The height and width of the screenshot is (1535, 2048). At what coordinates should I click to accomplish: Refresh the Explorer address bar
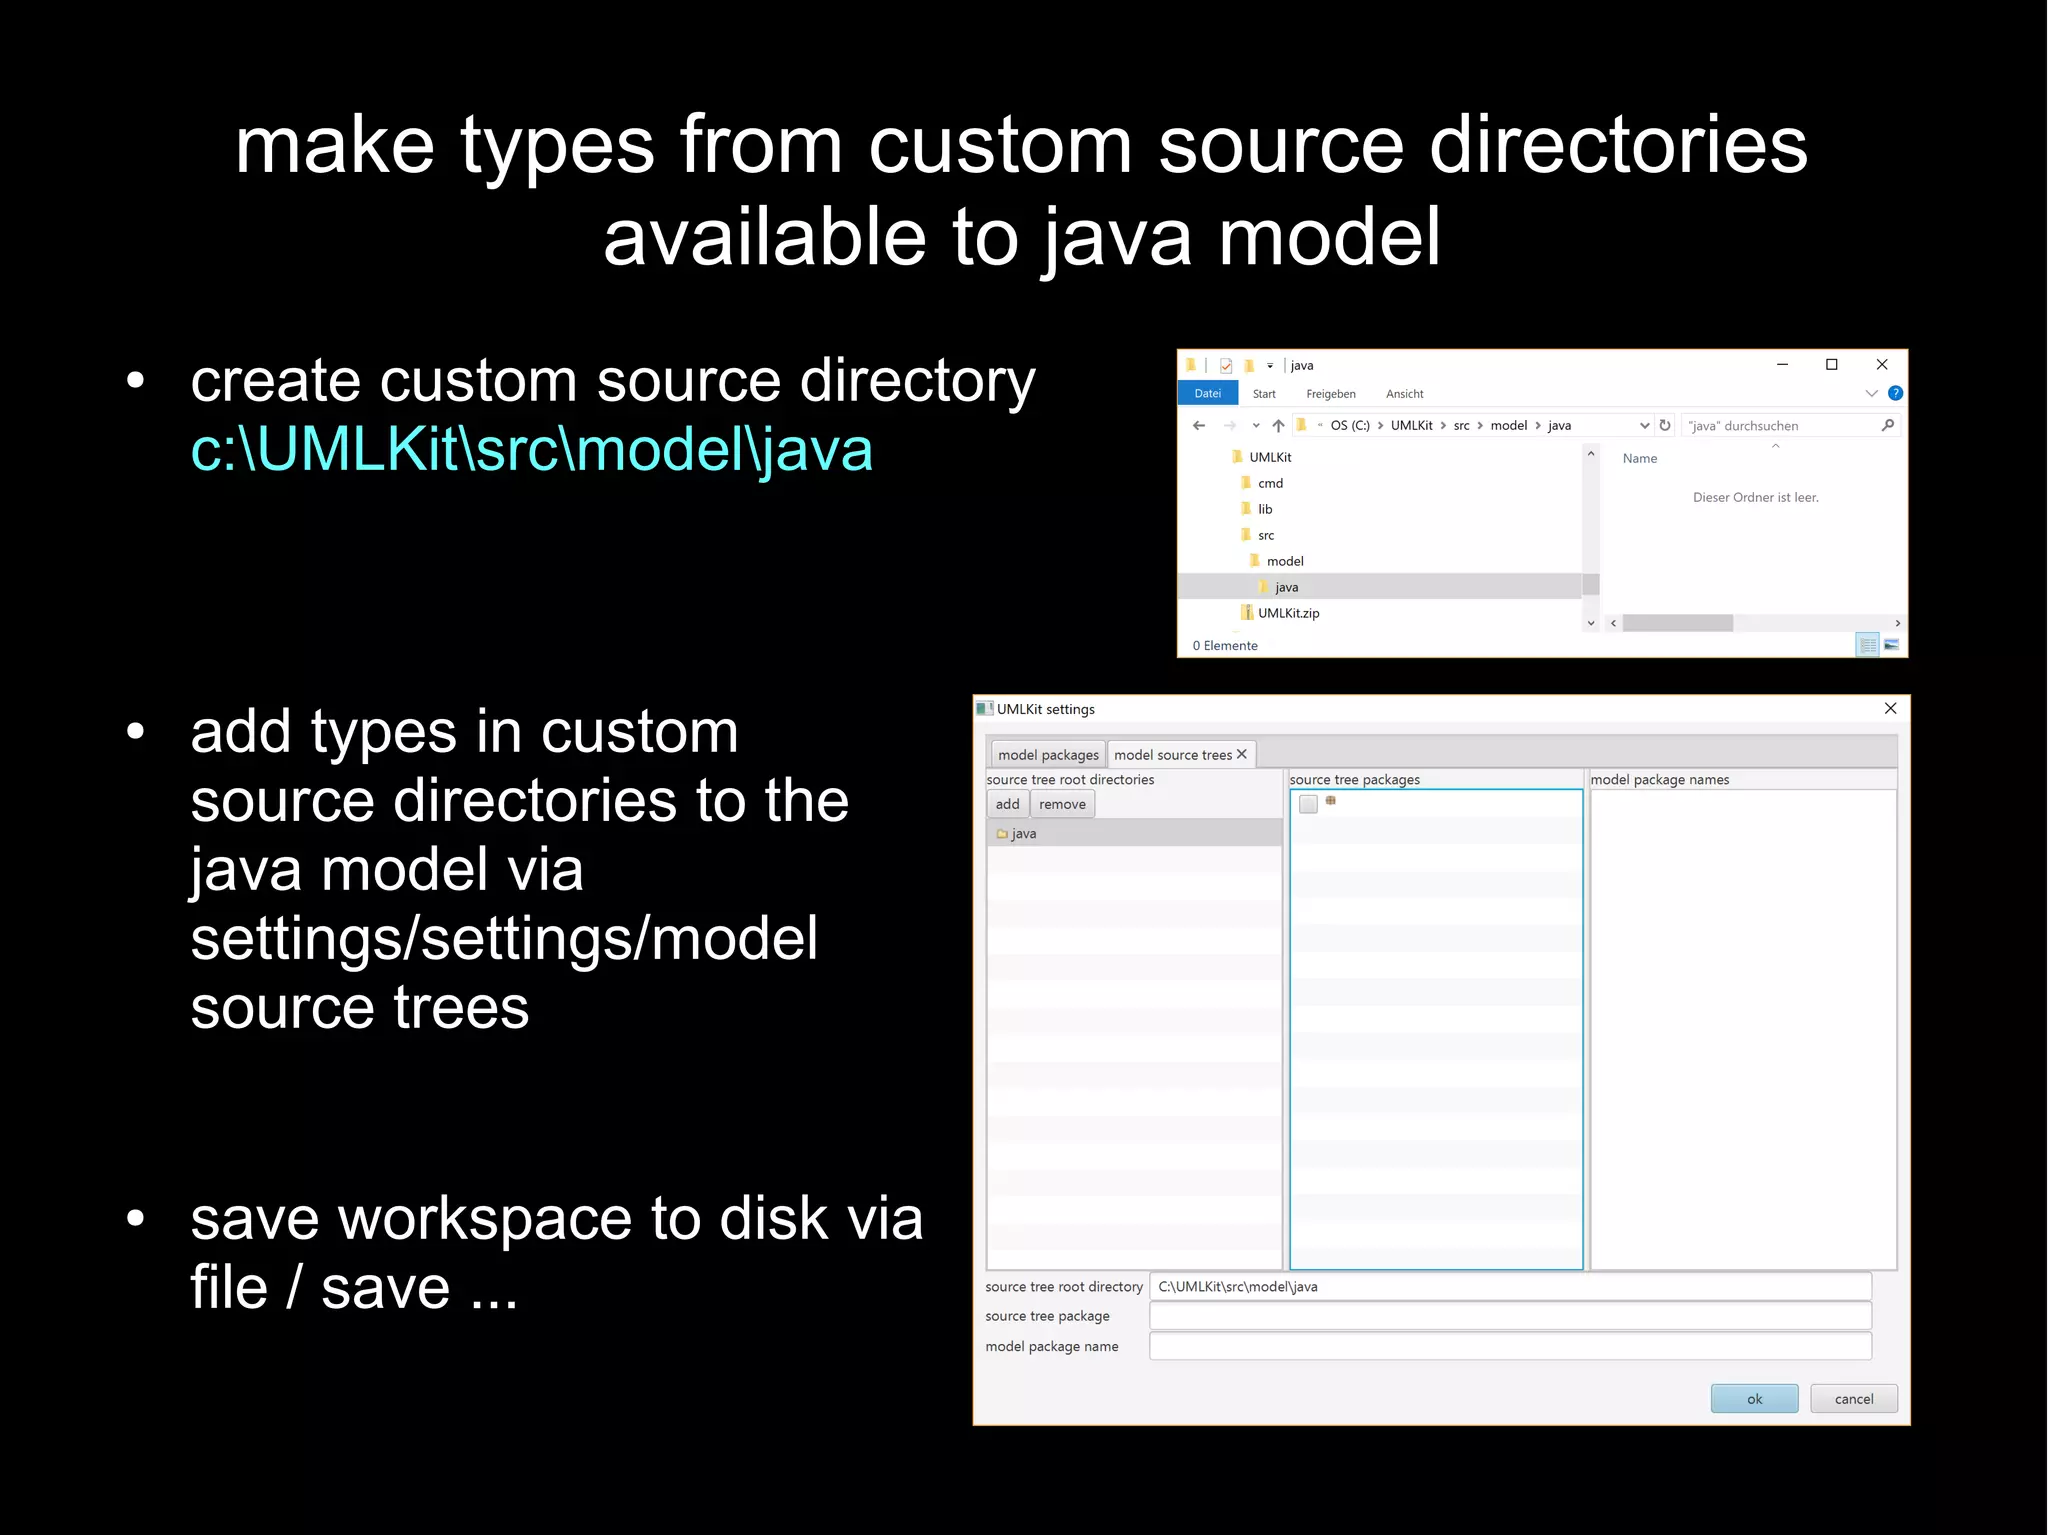click(1665, 425)
